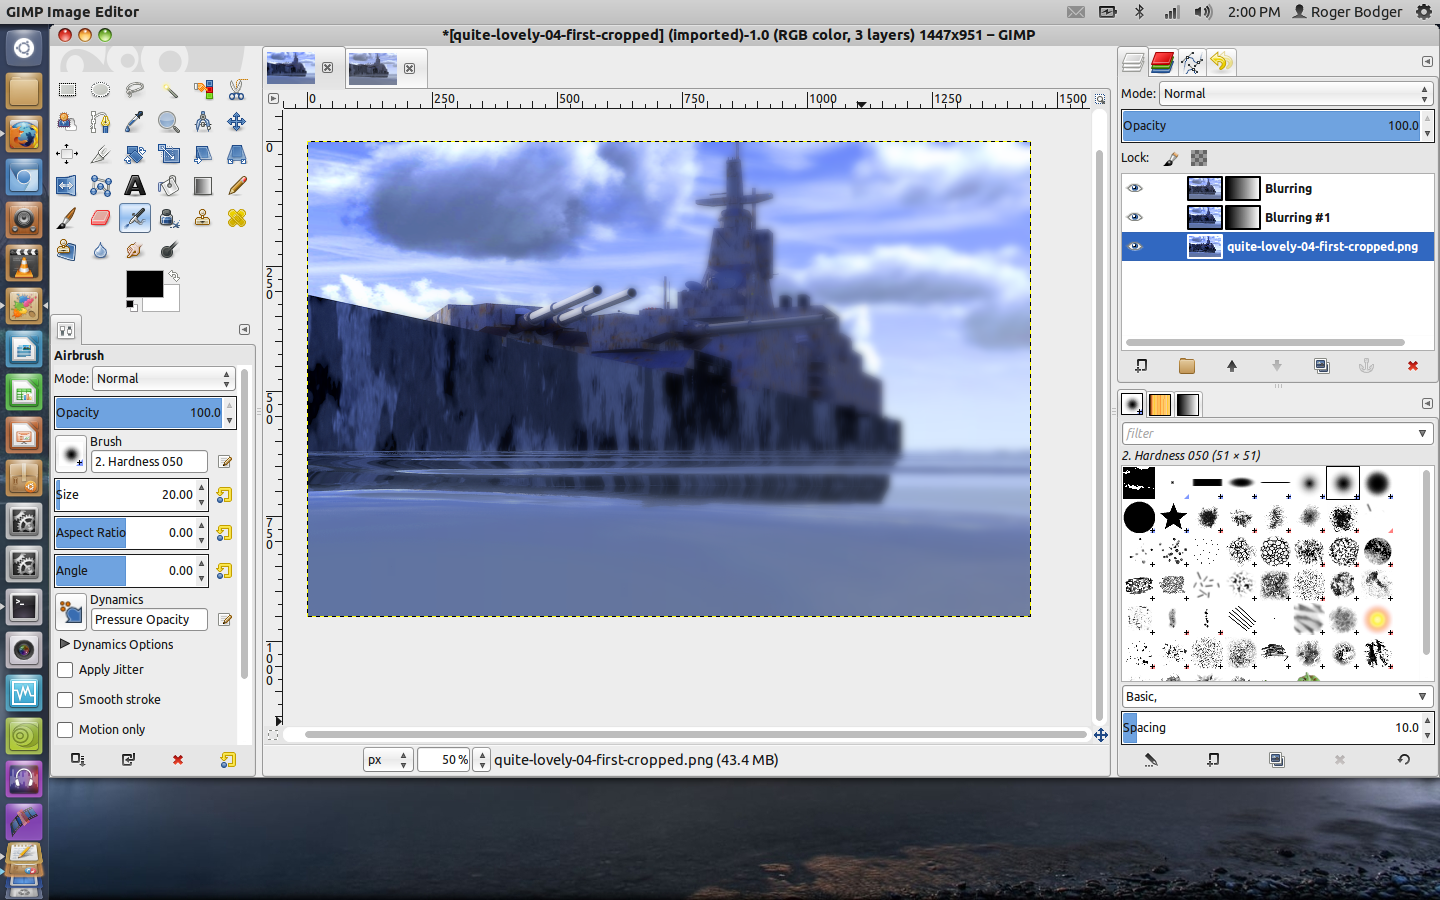The height and width of the screenshot is (900, 1440).
Task: Select the Dodge/Burn tool
Action: coord(169,250)
